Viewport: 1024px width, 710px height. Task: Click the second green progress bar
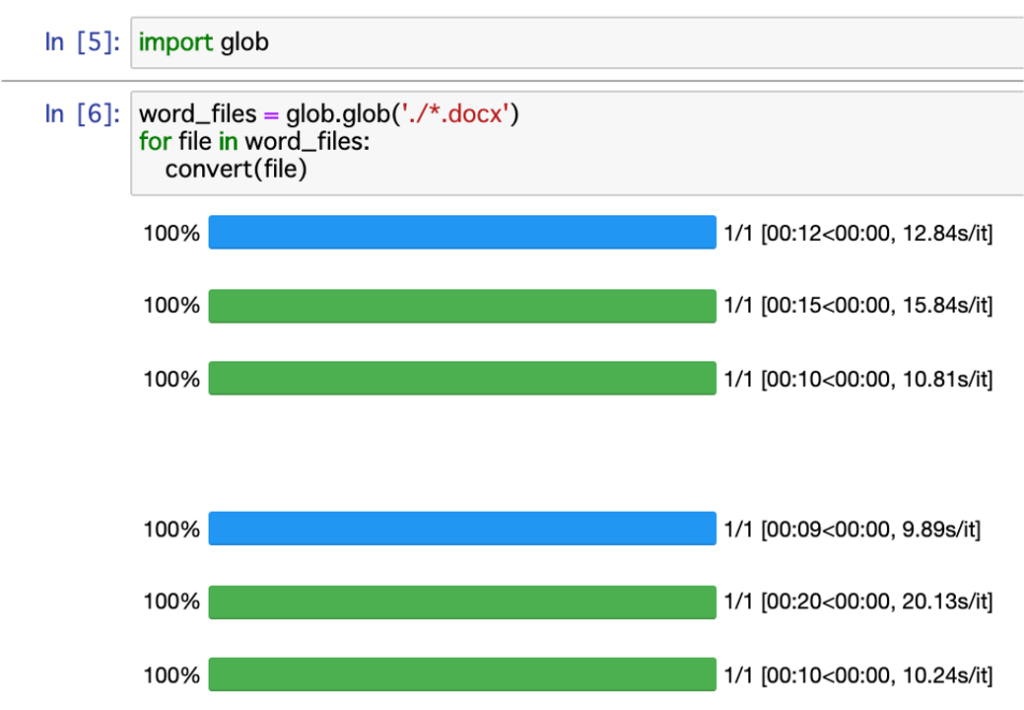click(461, 305)
